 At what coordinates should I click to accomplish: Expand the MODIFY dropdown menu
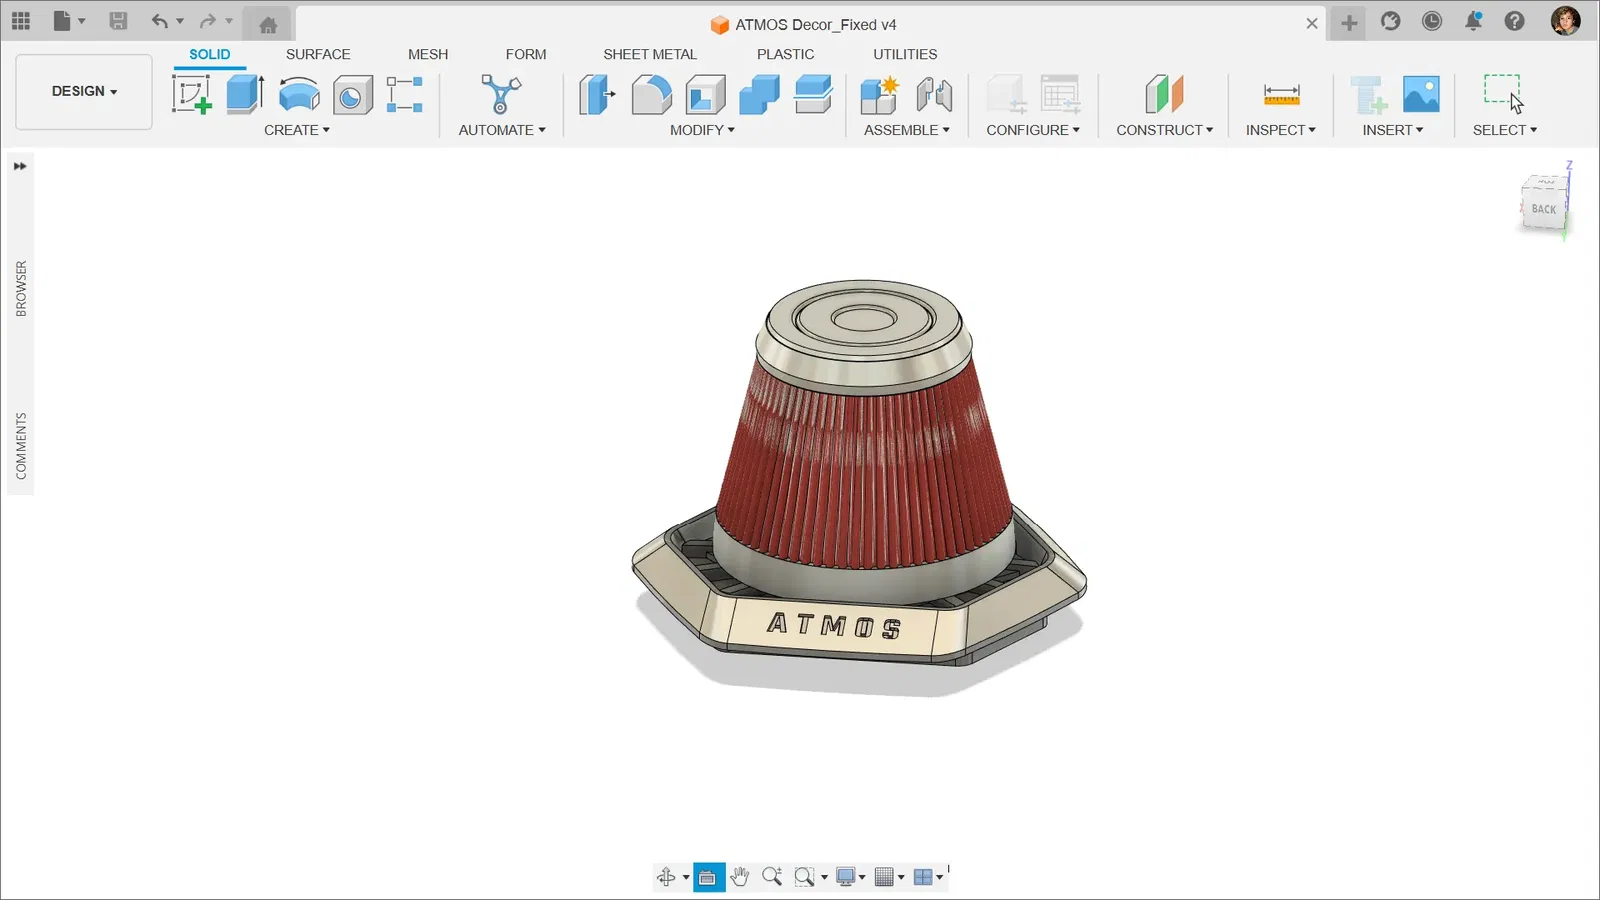[702, 130]
